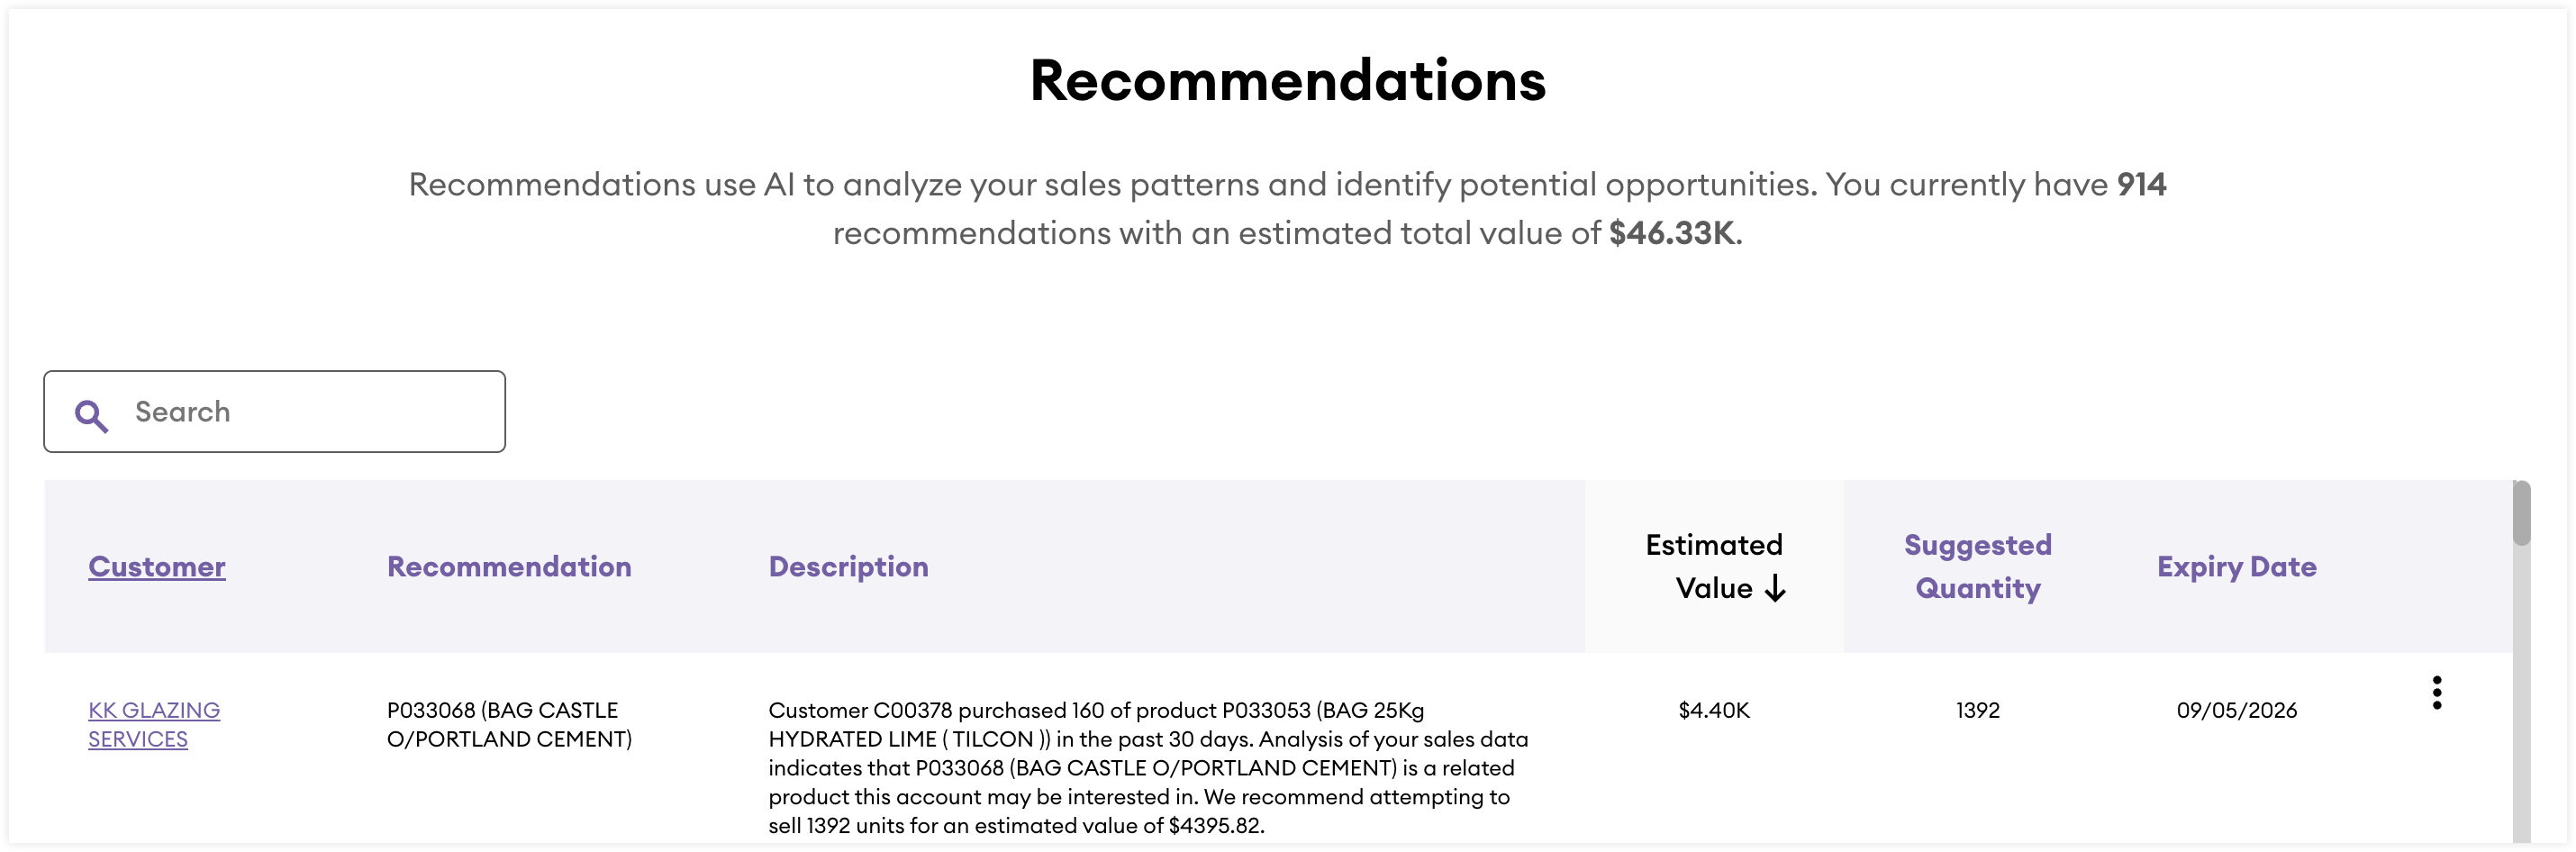Click the Recommendations page heading
The image size is (2576, 852).
tap(1287, 80)
